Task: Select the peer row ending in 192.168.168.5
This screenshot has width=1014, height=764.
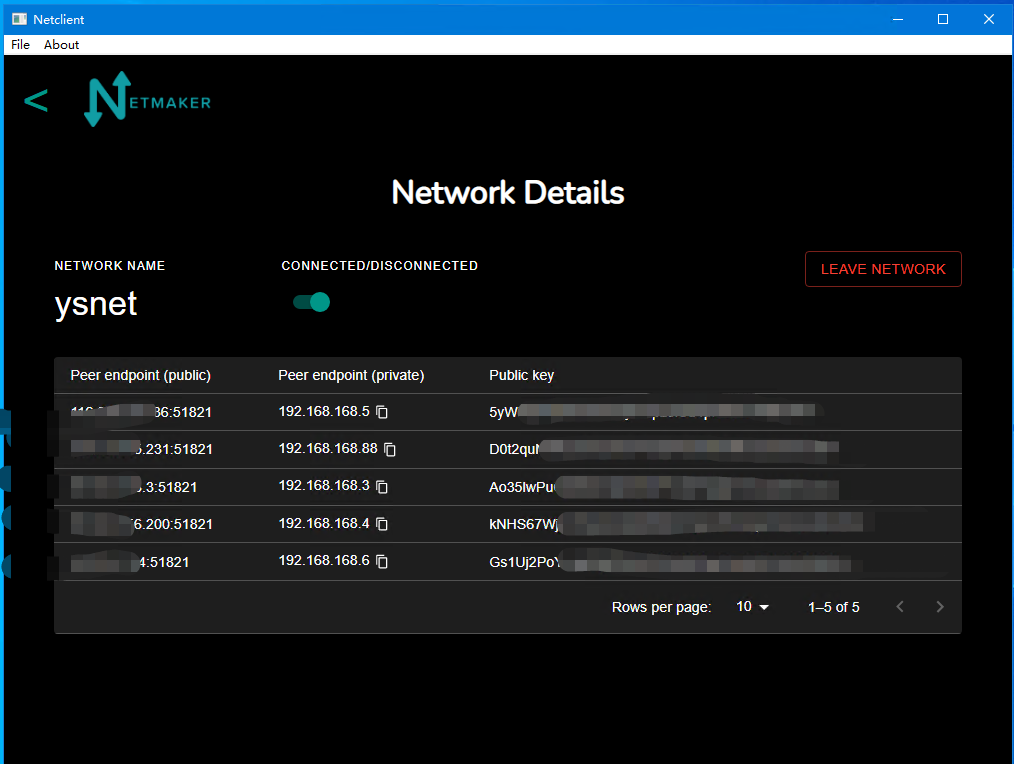Action: [200, 411]
